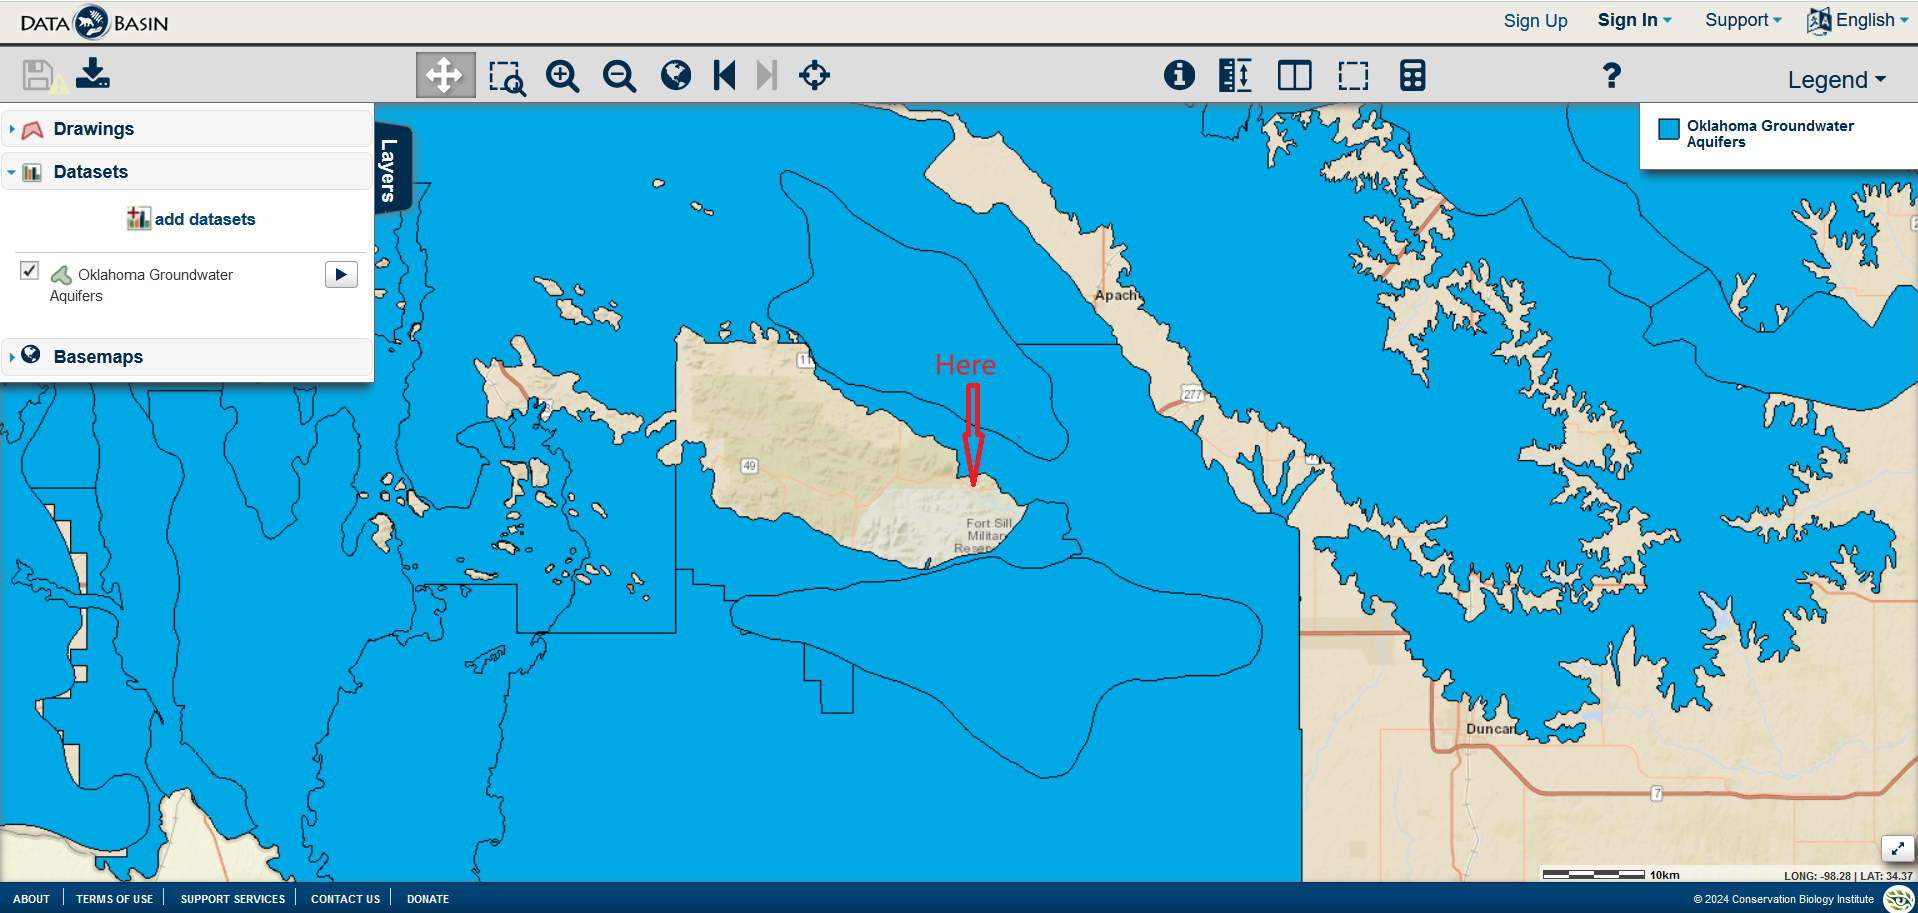Collapse the Legend dropdown
Image resolution: width=1918 pixels, height=913 pixels.
click(x=1837, y=80)
